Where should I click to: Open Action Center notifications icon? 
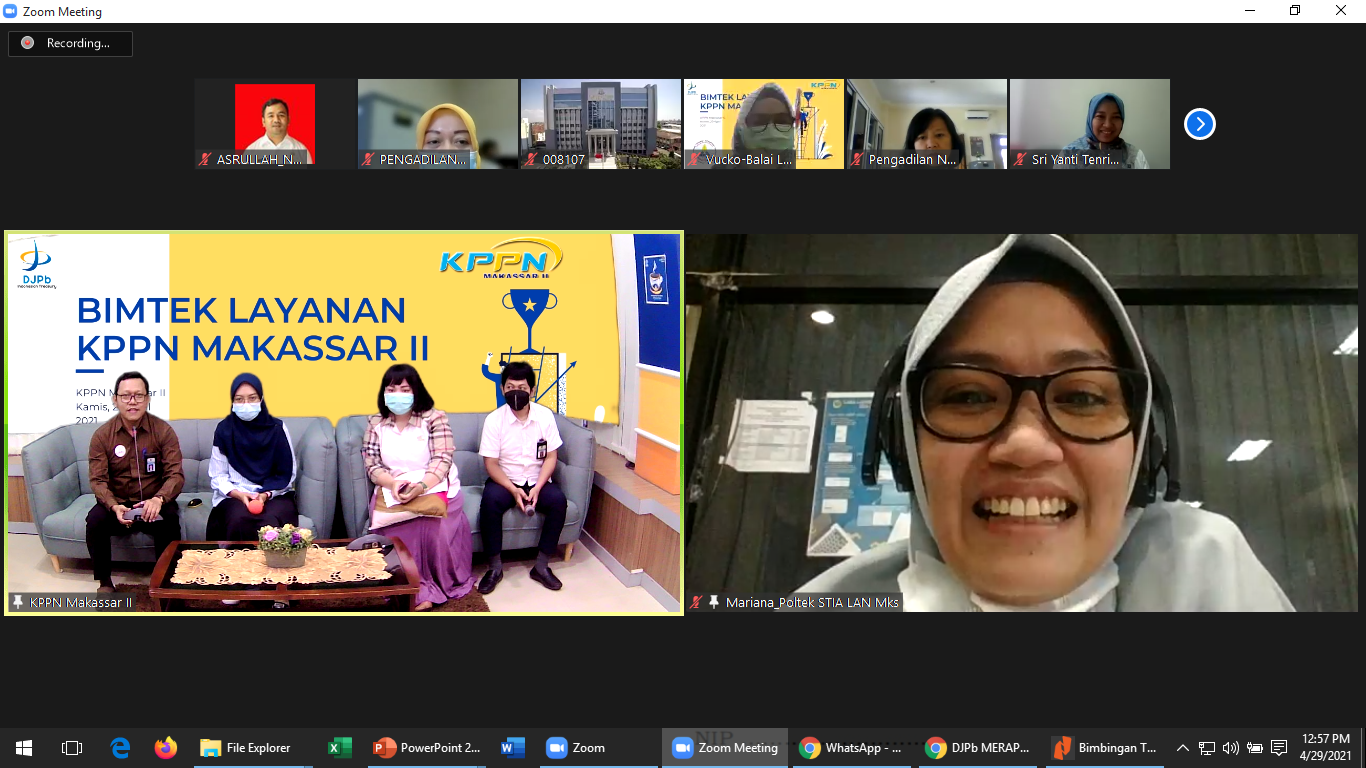(x=1279, y=747)
